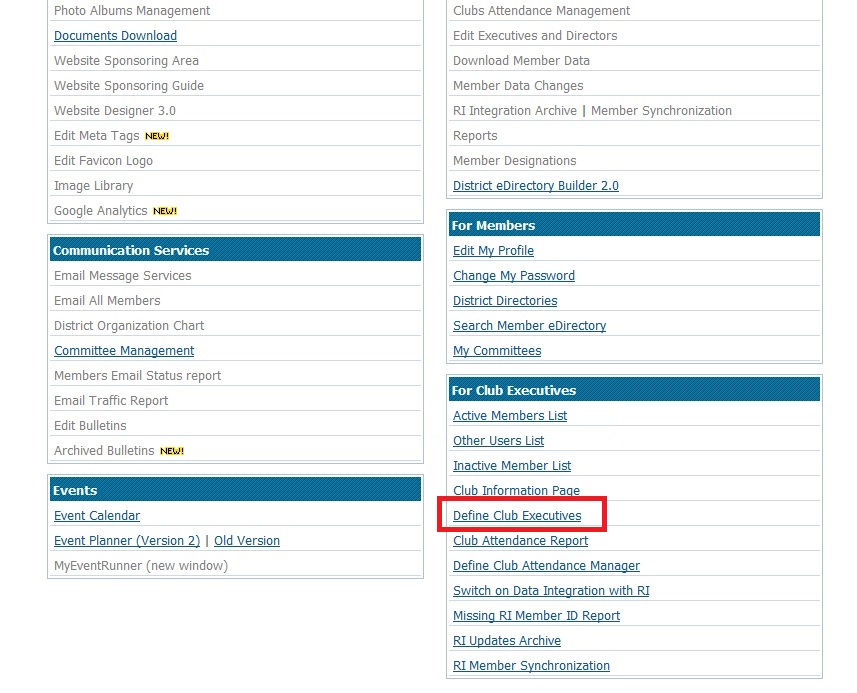The width and height of the screenshot is (857, 693).
Task: Open the Active Members List
Action: coord(510,416)
